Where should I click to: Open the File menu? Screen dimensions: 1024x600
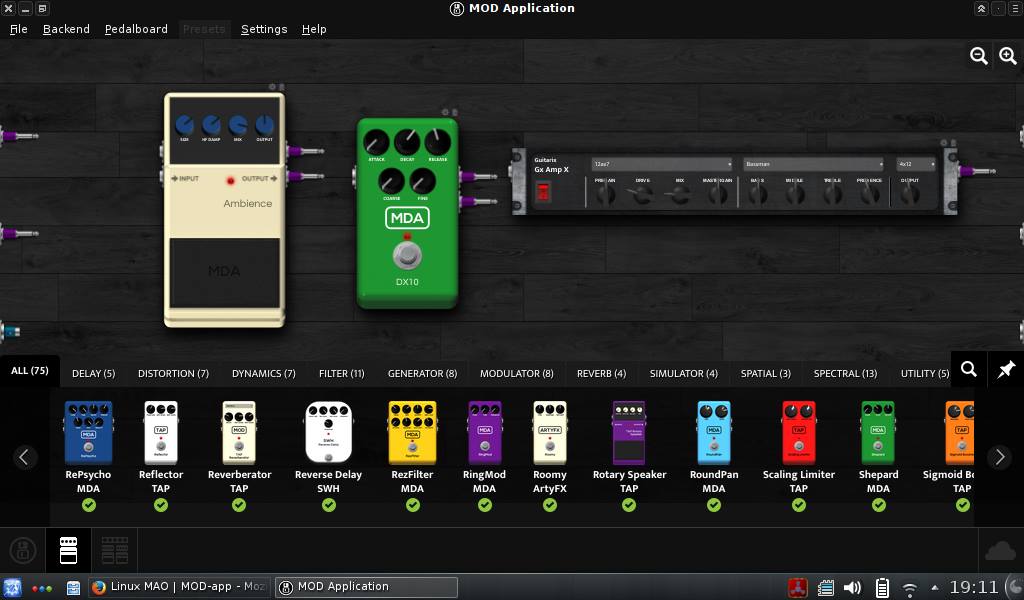[18, 29]
